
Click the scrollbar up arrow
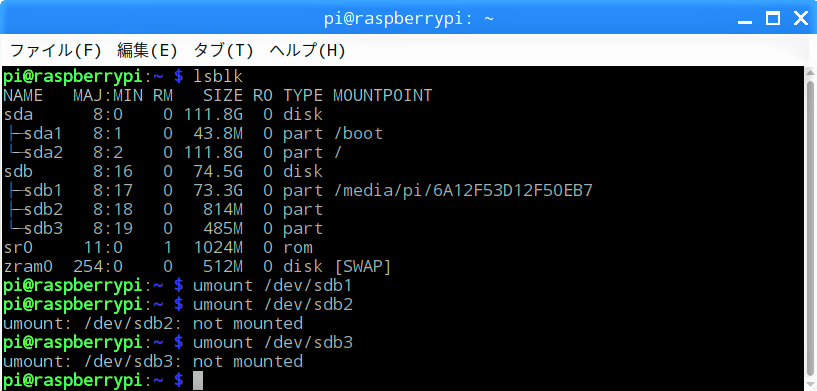[810, 72]
